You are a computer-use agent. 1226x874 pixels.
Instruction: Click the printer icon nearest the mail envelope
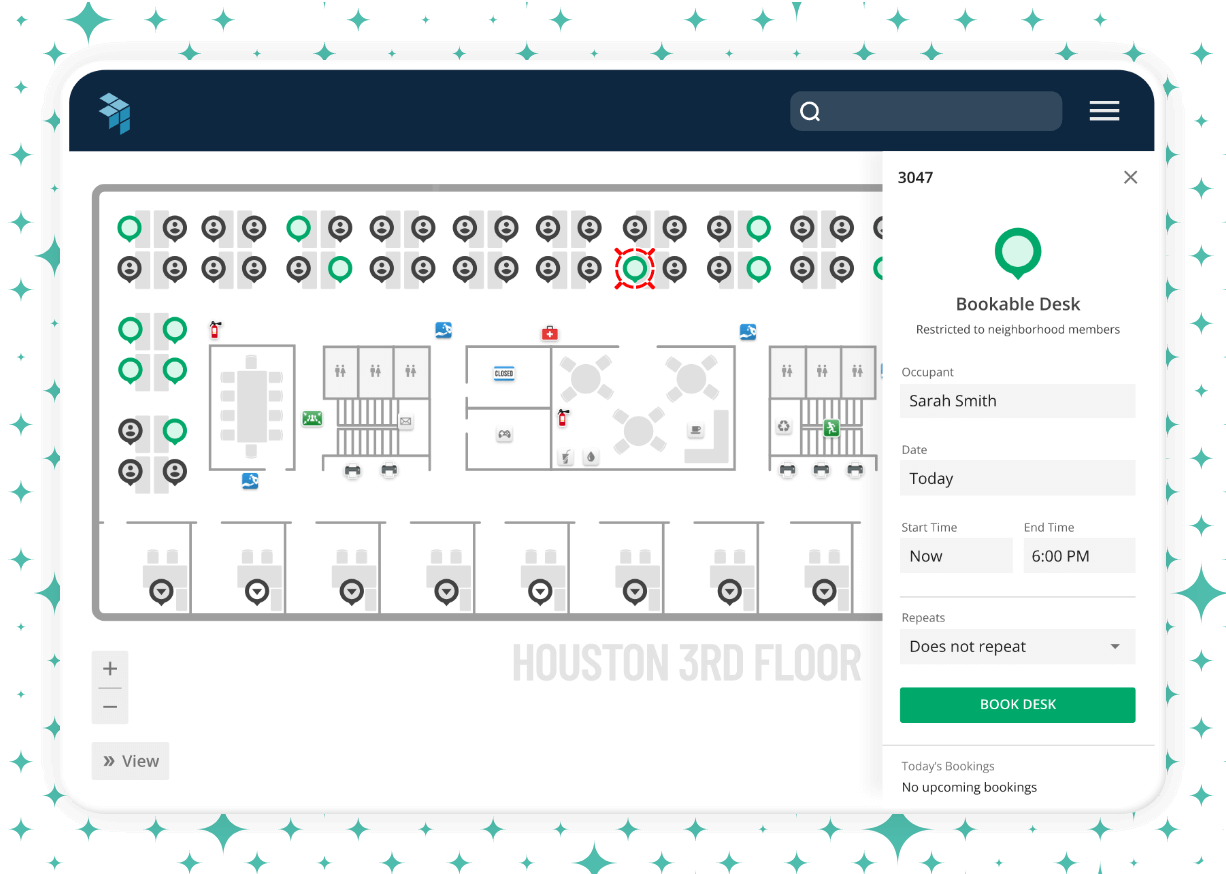click(x=389, y=470)
